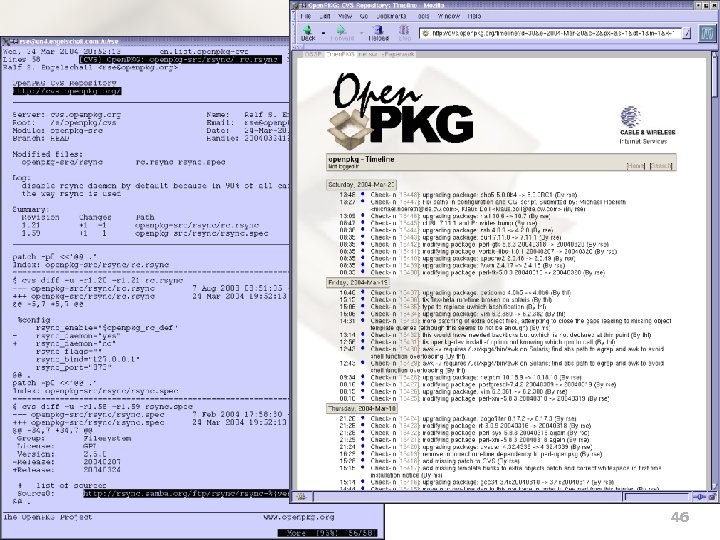The width and height of the screenshot is (720, 540).
Task: Click the Stop loading icon
Action: pos(404,33)
